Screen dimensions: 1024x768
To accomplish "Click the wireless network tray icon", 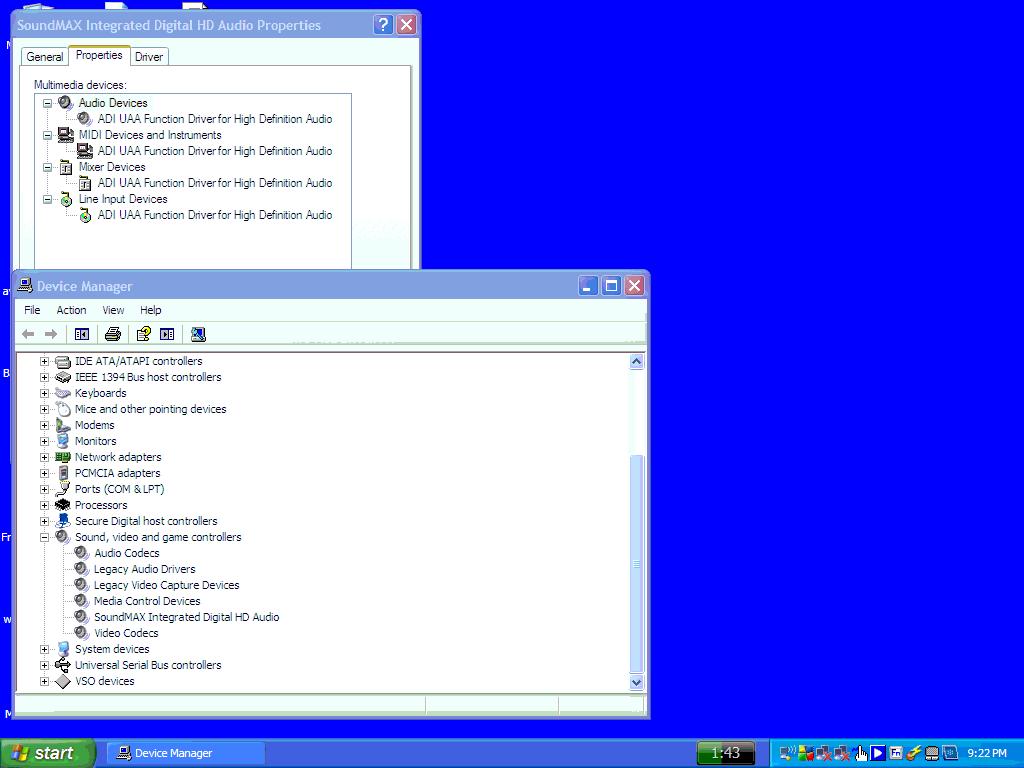I will click(x=788, y=754).
